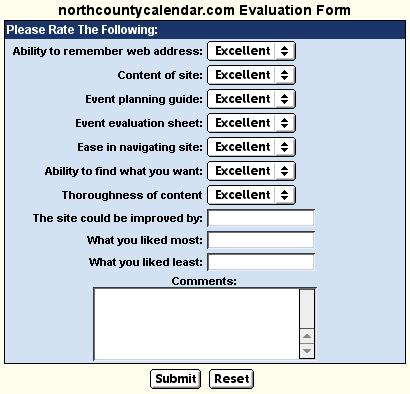Click the stepper arrows on Thoroughness of content select
This screenshot has height=394, width=410.
point(284,195)
